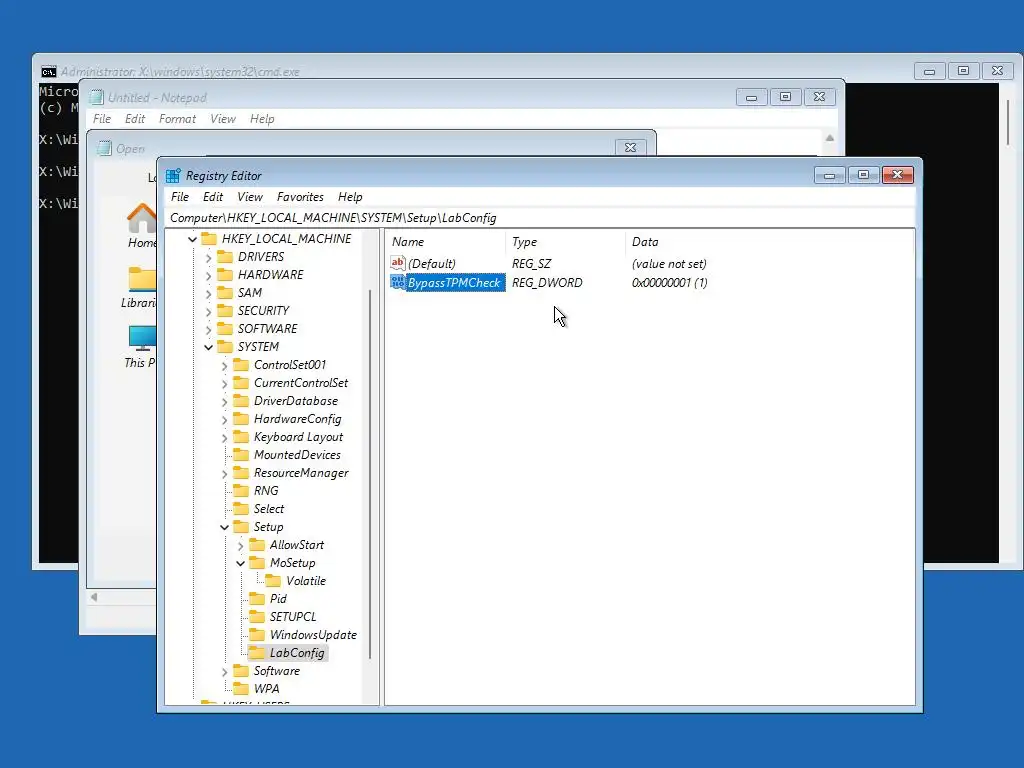Select the WPA folder icon
The height and width of the screenshot is (768, 1024).
pyautogui.click(x=241, y=688)
